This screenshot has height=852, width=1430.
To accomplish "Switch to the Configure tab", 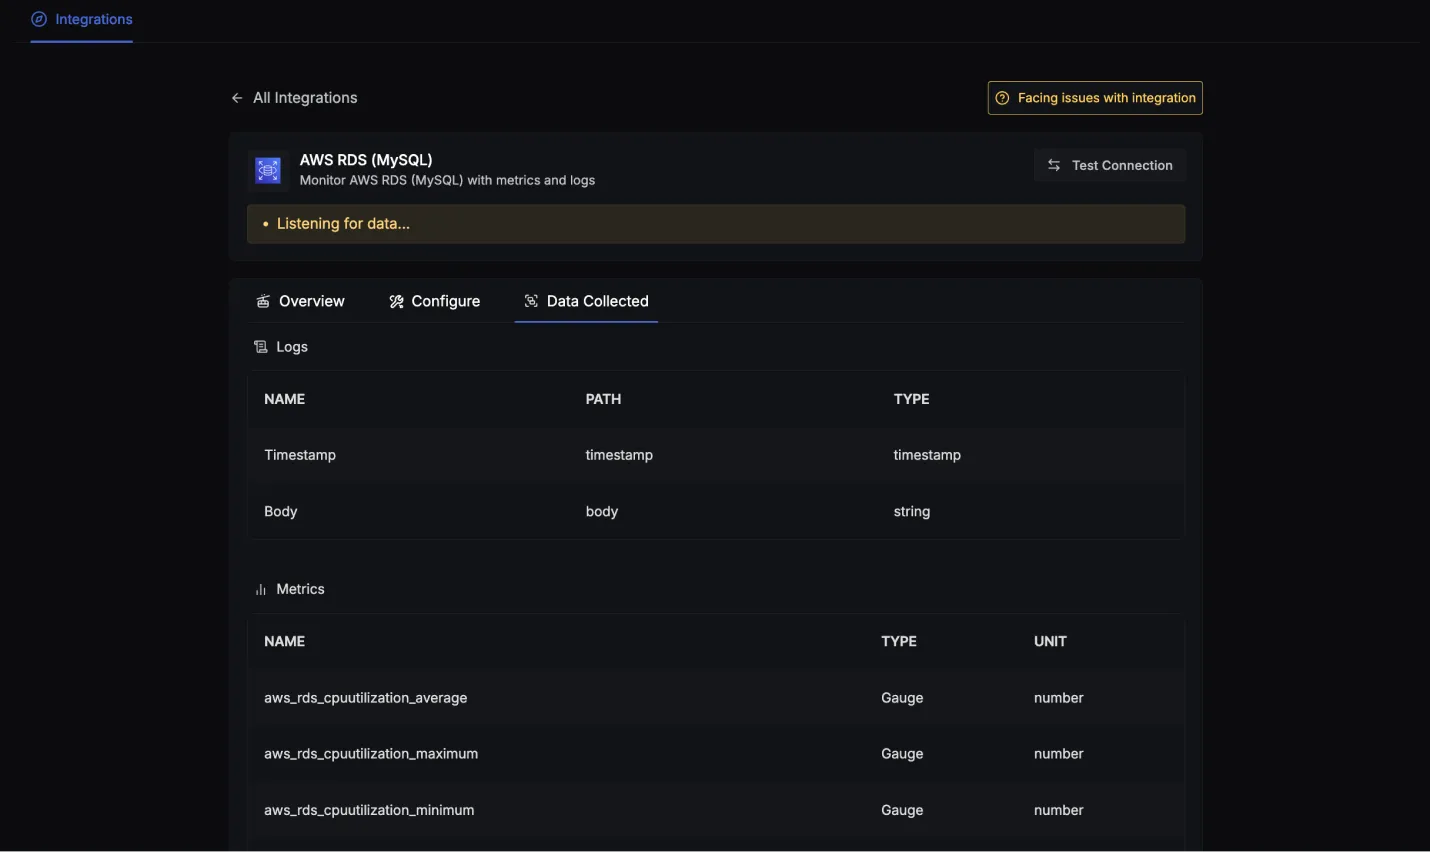I will click(x=435, y=301).
